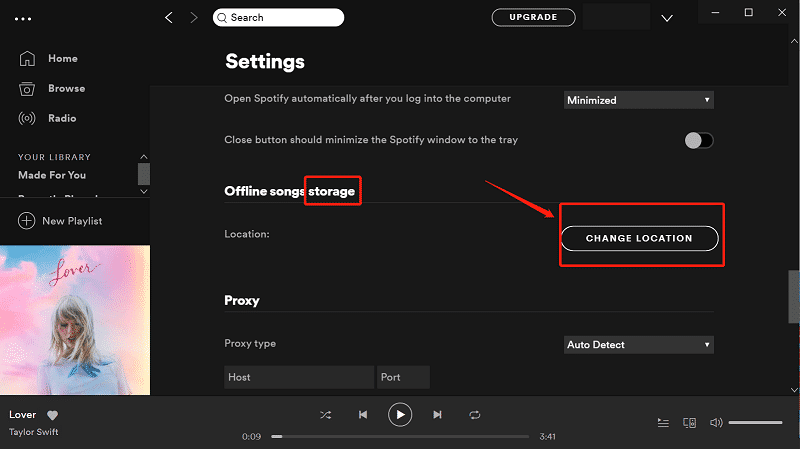This screenshot has height=449, width=800.
Task: Open the play queue icon
Action: [663, 423]
